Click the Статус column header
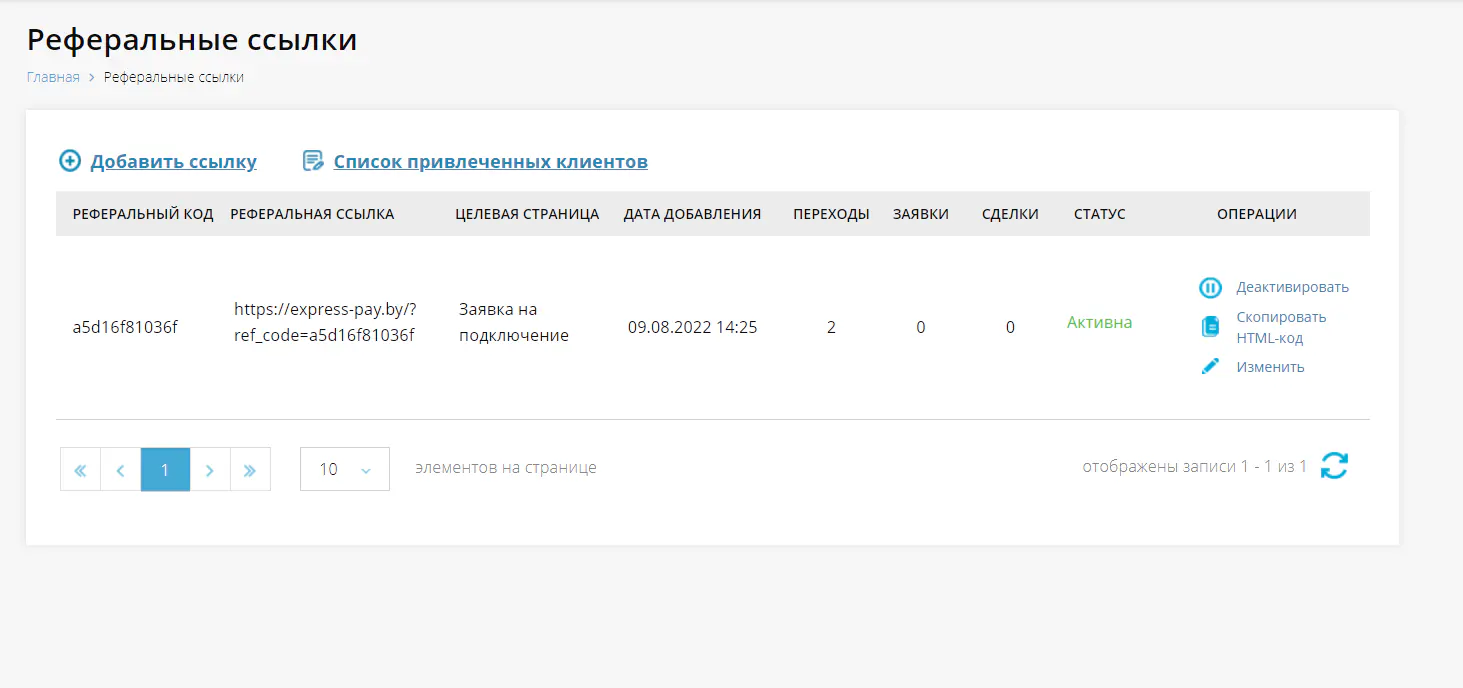1463x688 pixels. [1099, 214]
